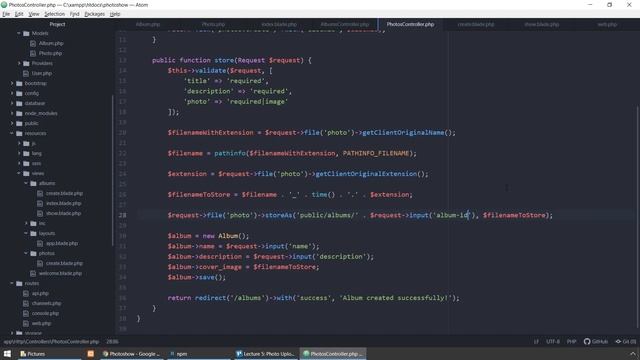Expand the config folder

(12, 93)
